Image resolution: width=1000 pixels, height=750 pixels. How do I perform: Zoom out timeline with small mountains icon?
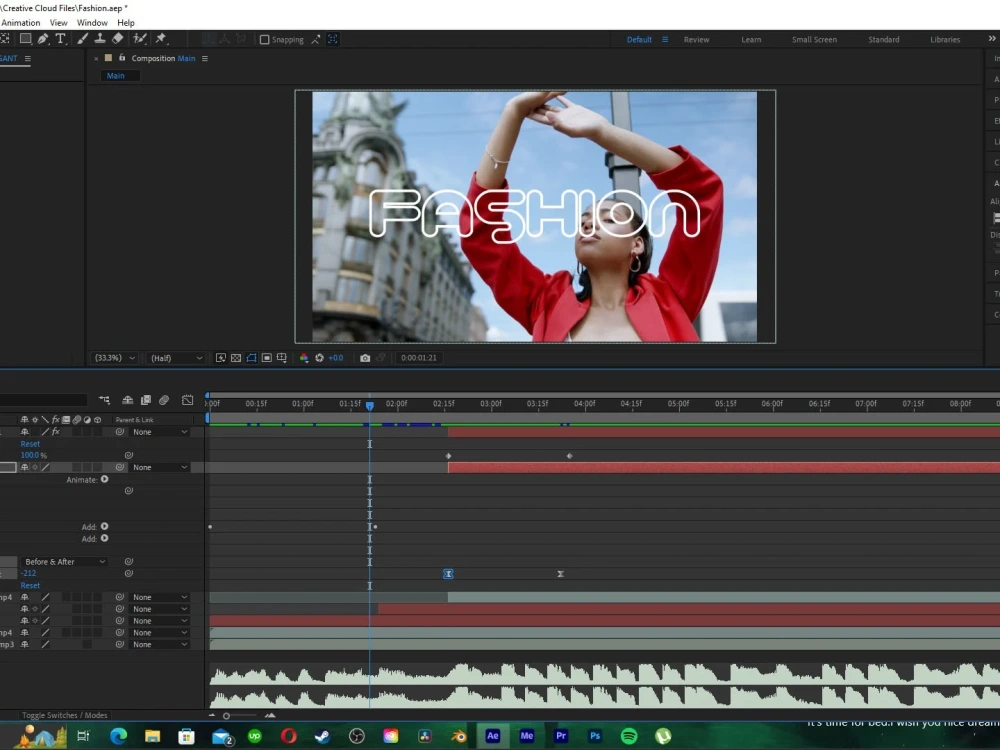(x=212, y=716)
